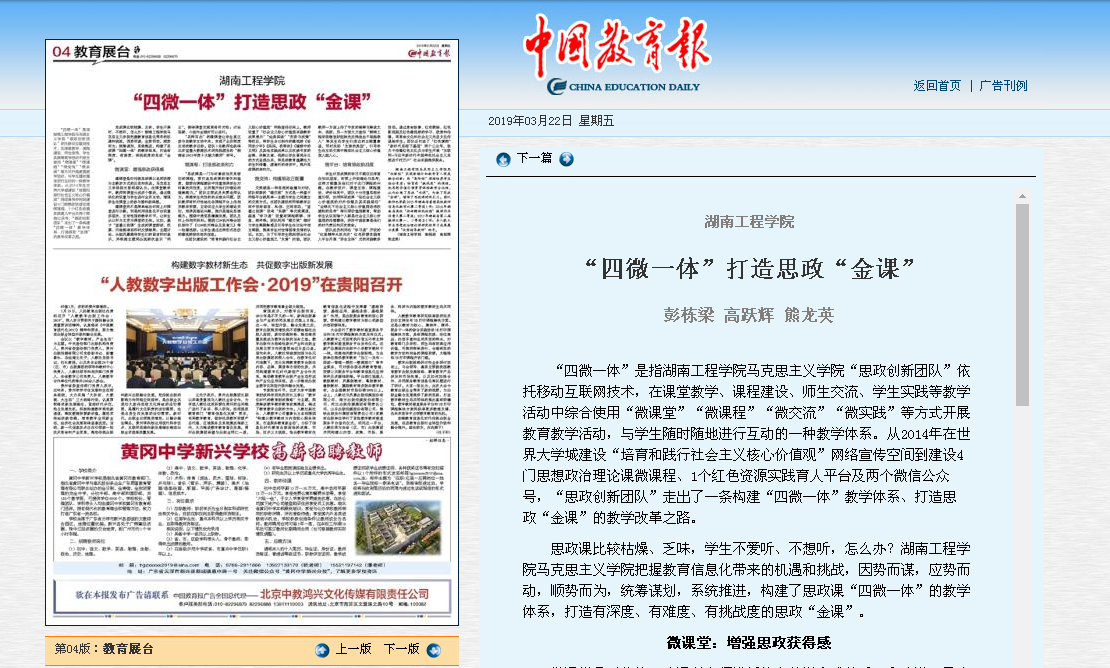Click the 黄冈中学新兴学校 recruitment ad in thumbnail
The image size is (1110, 668).
pyautogui.click(x=252, y=450)
